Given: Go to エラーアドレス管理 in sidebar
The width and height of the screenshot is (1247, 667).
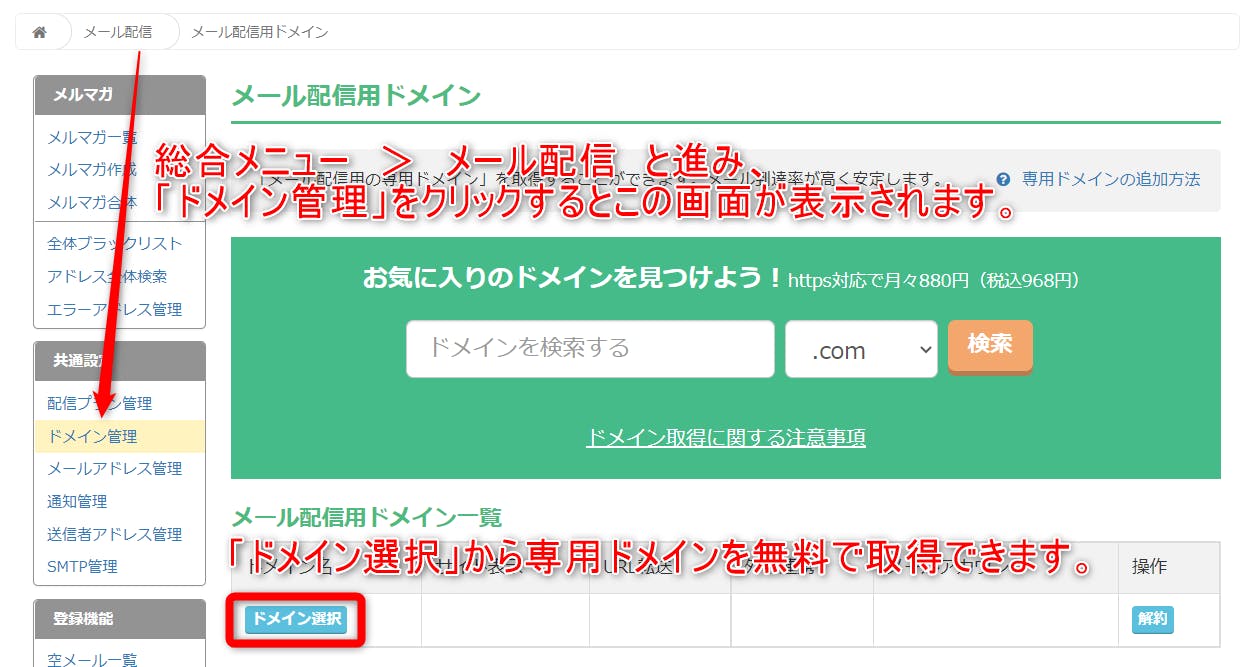Looking at the screenshot, I should pos(114,310).
